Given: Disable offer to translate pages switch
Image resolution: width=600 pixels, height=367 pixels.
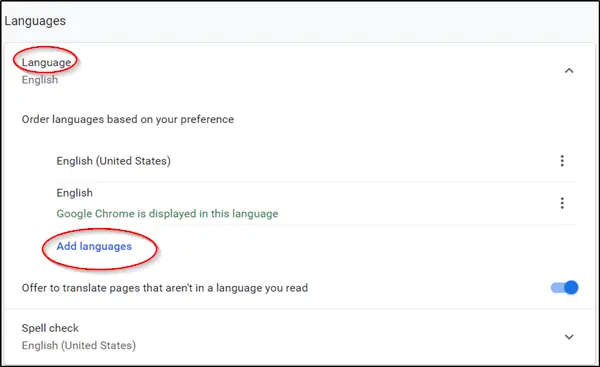Looking at the screenshot, I should point(564,287).
